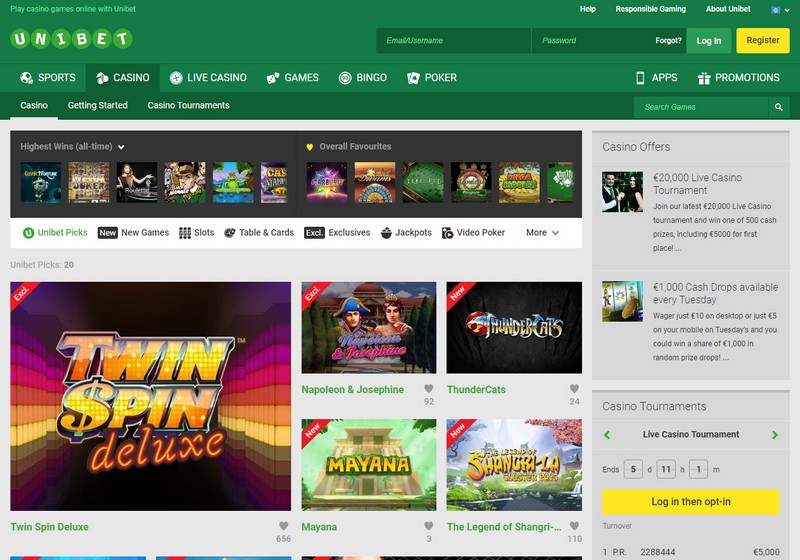Open the Starburst game thumbnail
Viewport: 800px width, 560px height.
pyautogui.click(x=327, y=182)
